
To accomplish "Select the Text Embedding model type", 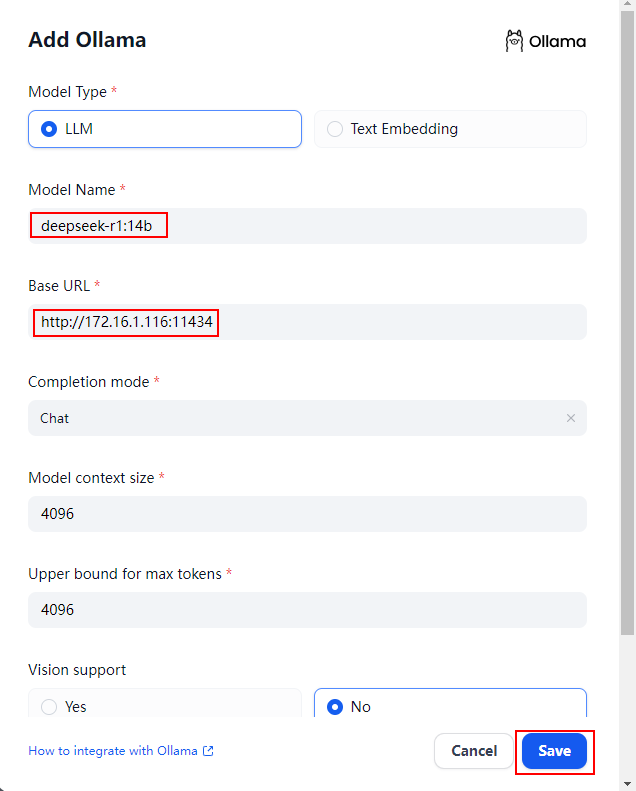I will coord(450,129).
